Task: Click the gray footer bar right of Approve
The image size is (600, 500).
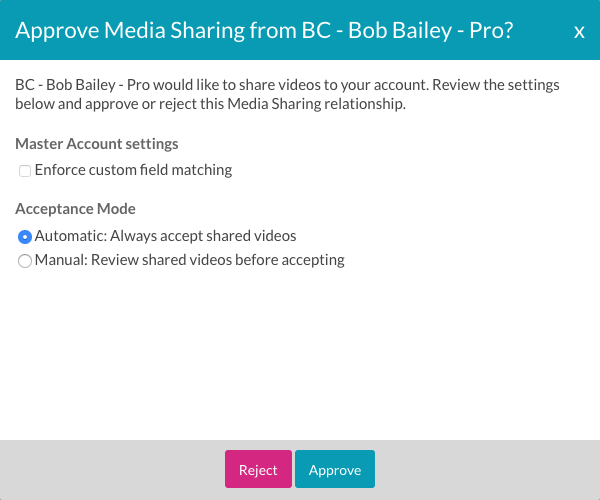Action: 487,470
